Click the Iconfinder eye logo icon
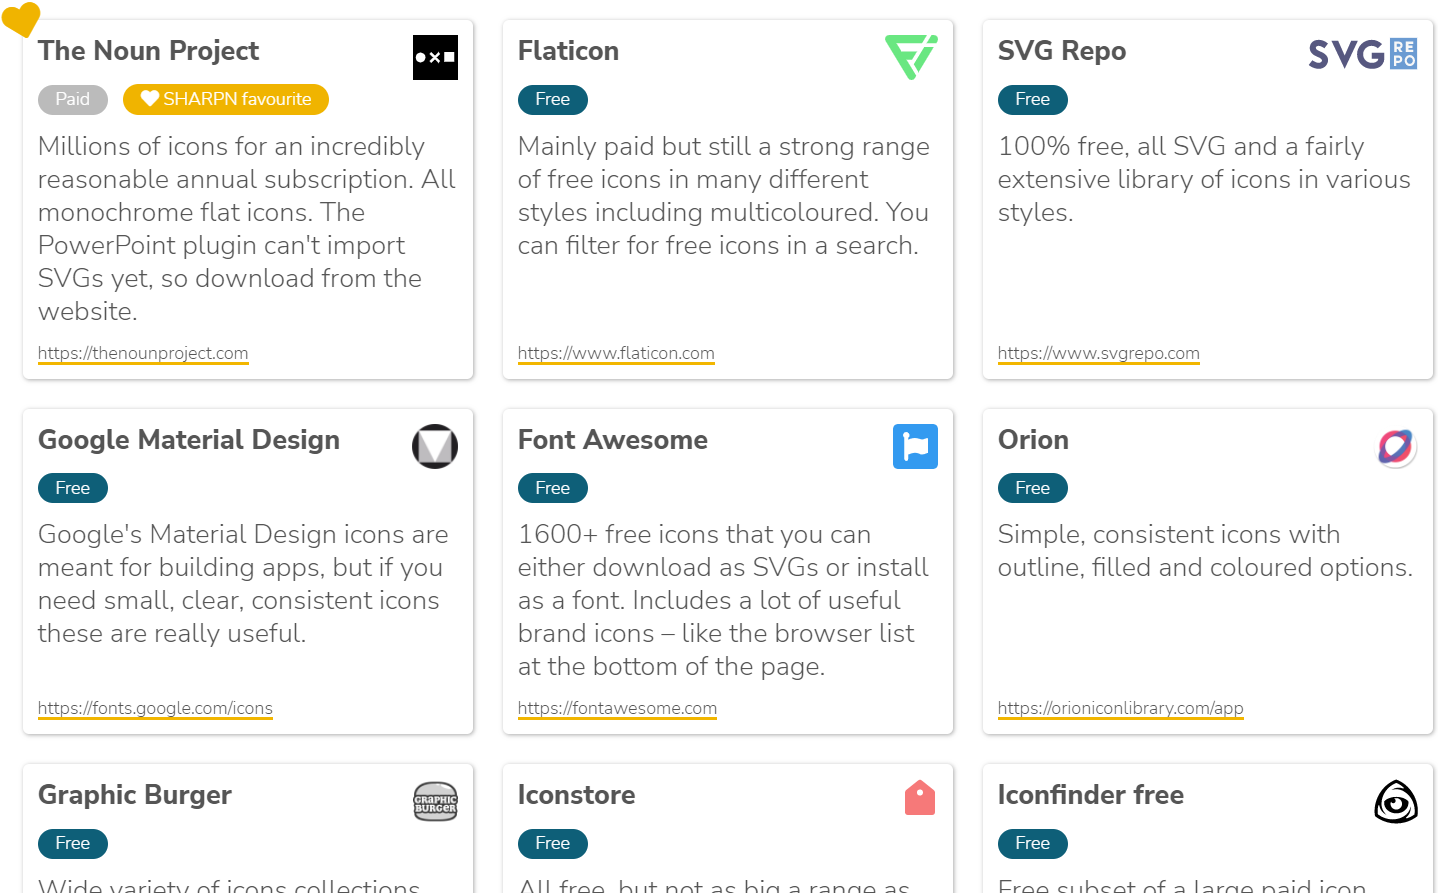Image resolution: width=1438 pixels, height=893 pixels. (1396, 801)
